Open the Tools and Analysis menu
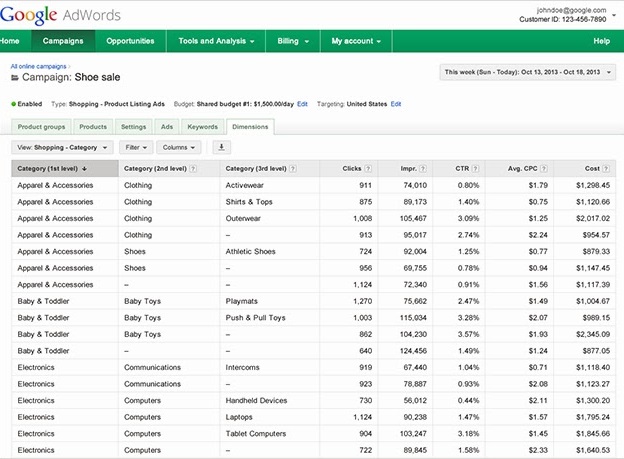Viewport: 624px width, 459px height. (216, 41)
